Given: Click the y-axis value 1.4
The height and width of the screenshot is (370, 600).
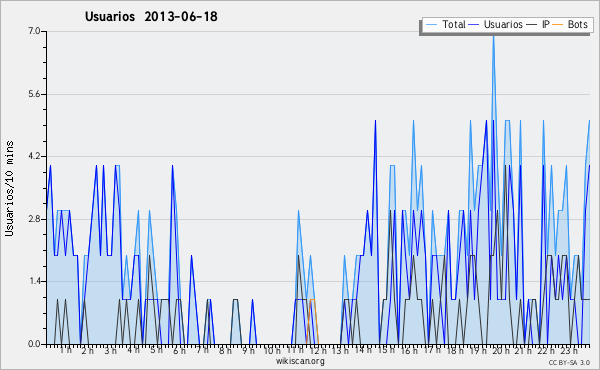Looking at the screenshot, I should pos(34,281).
